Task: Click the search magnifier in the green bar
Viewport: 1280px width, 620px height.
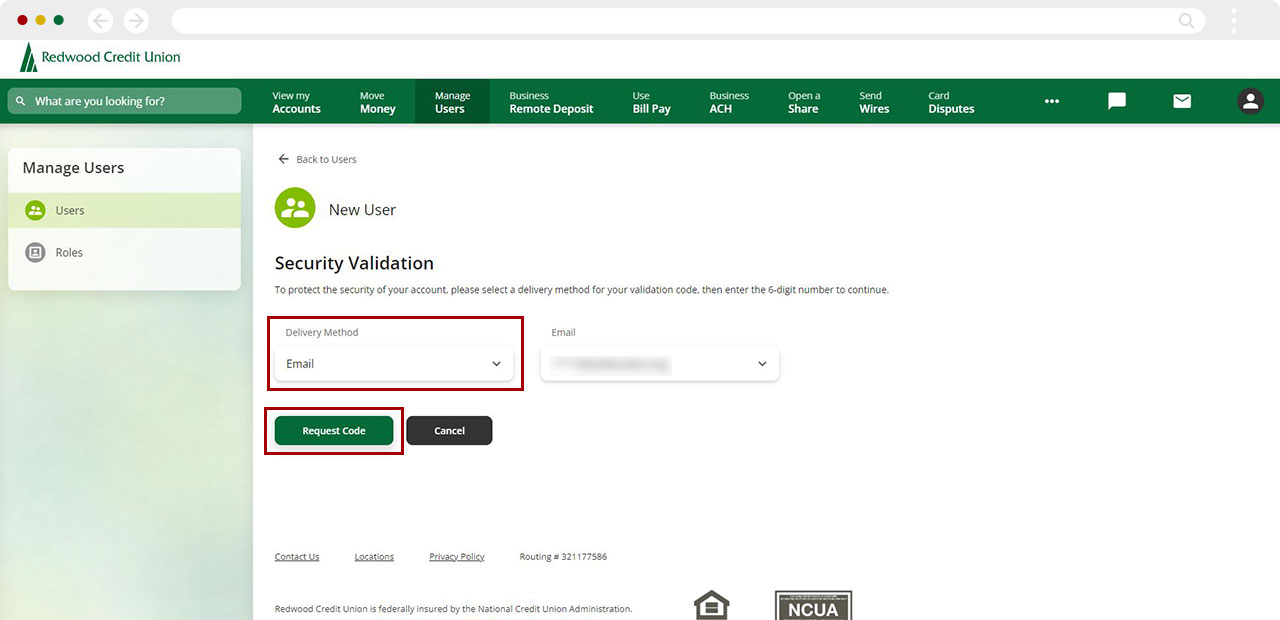Action: tap(20, 101)
